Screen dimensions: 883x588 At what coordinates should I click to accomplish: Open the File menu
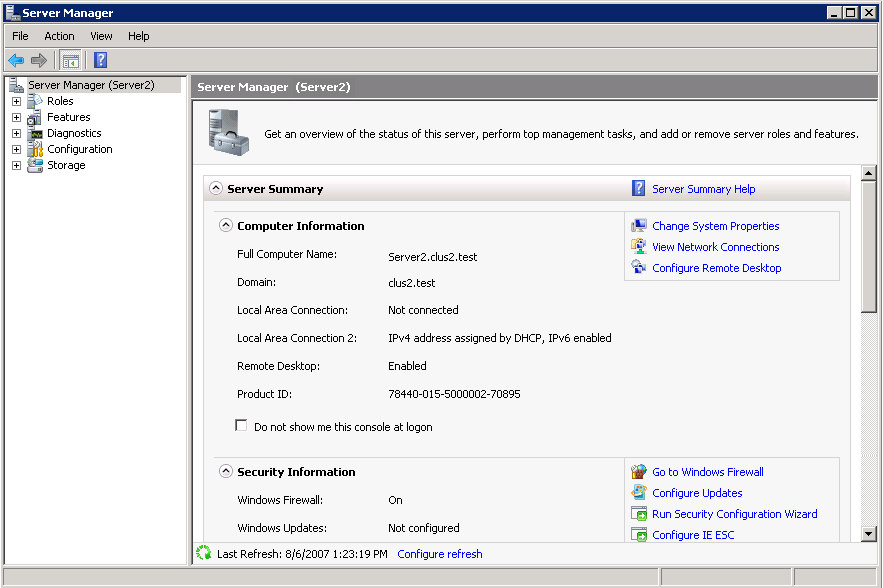(20, 36)
